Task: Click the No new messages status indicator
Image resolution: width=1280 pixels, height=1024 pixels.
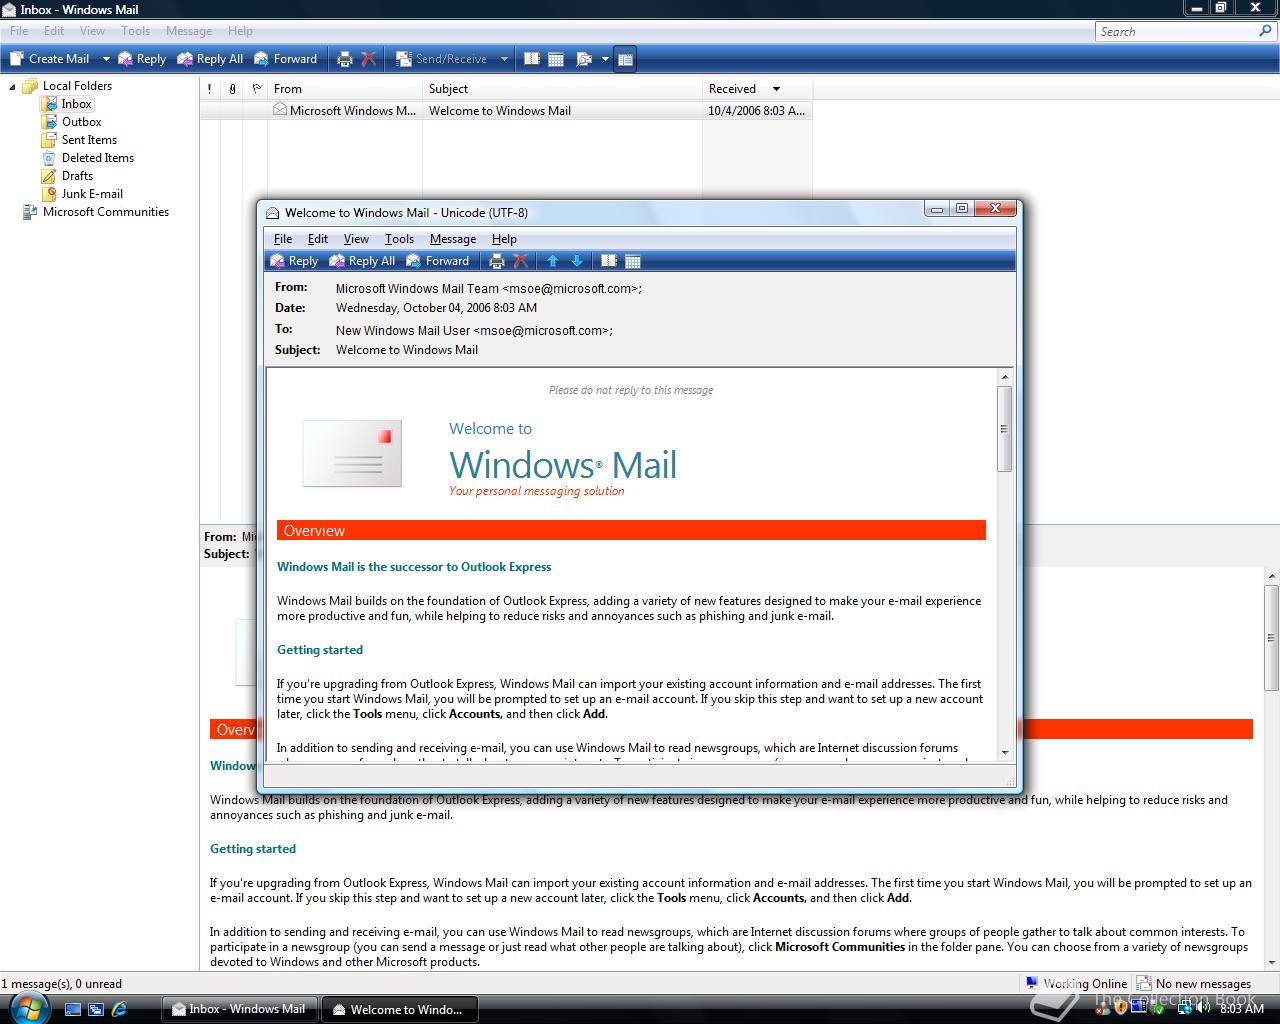Action: pos(1194,984)
